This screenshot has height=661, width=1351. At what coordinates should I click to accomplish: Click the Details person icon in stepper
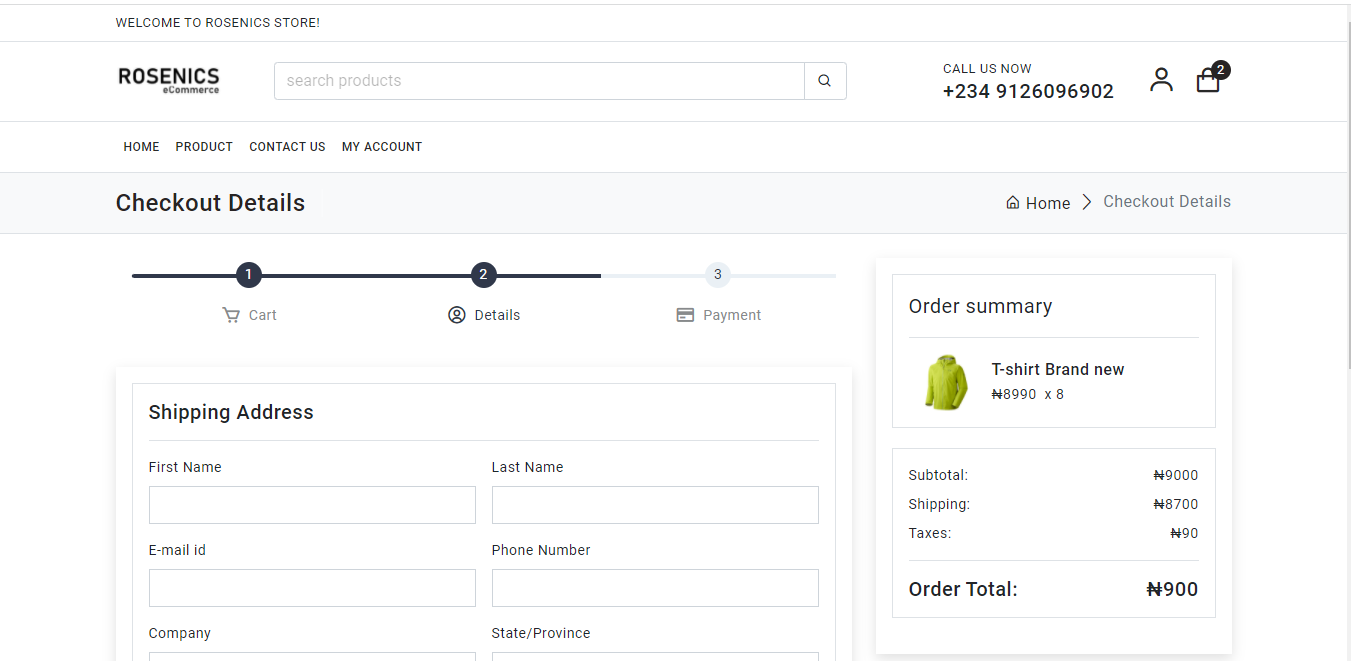457,315
